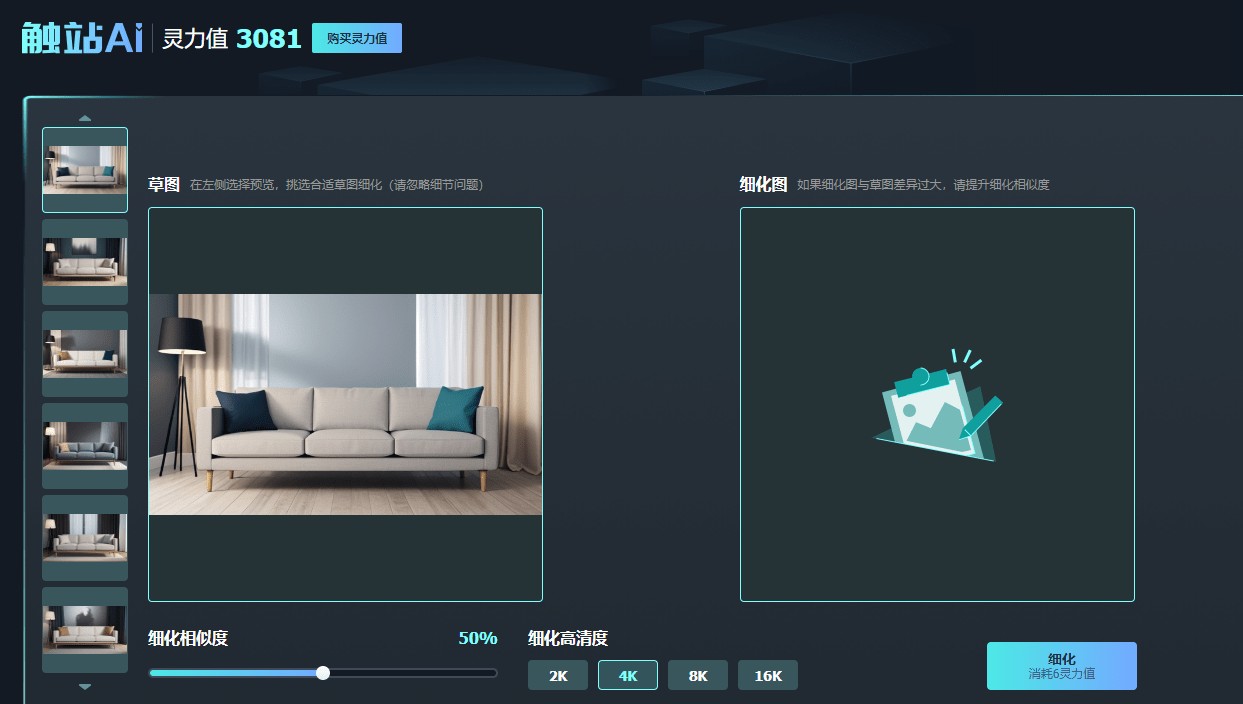Click the 50% similarity value
1243x704 pixels.
click(x=478, y=638)
